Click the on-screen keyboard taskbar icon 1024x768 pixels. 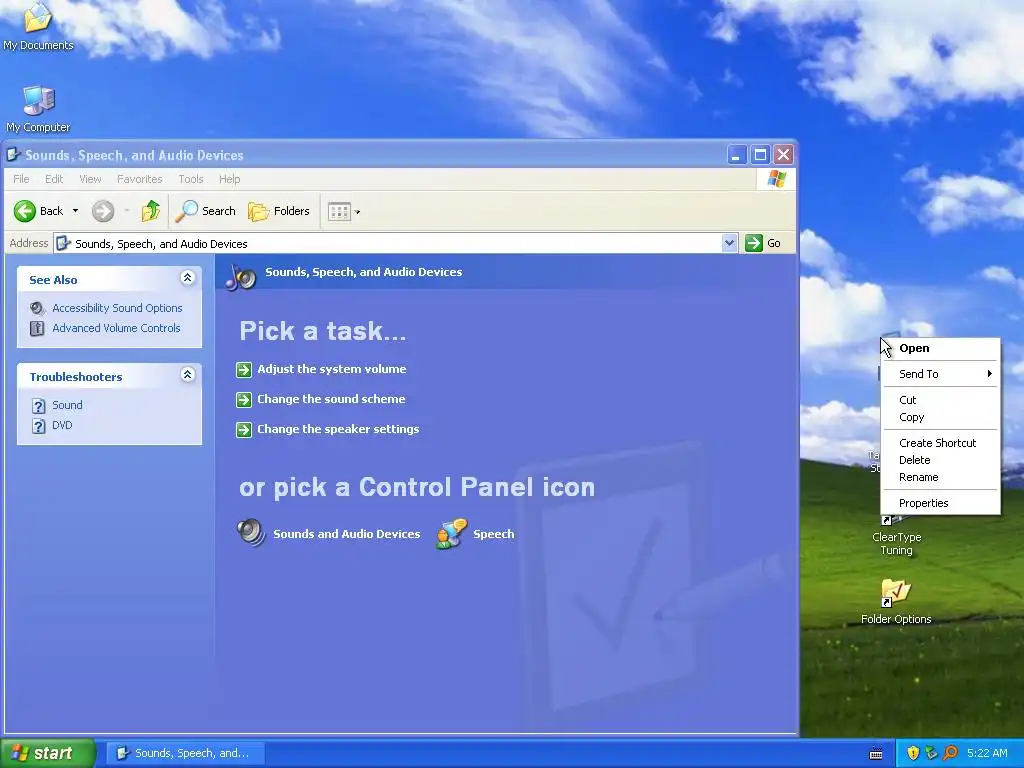click(876, 754)
